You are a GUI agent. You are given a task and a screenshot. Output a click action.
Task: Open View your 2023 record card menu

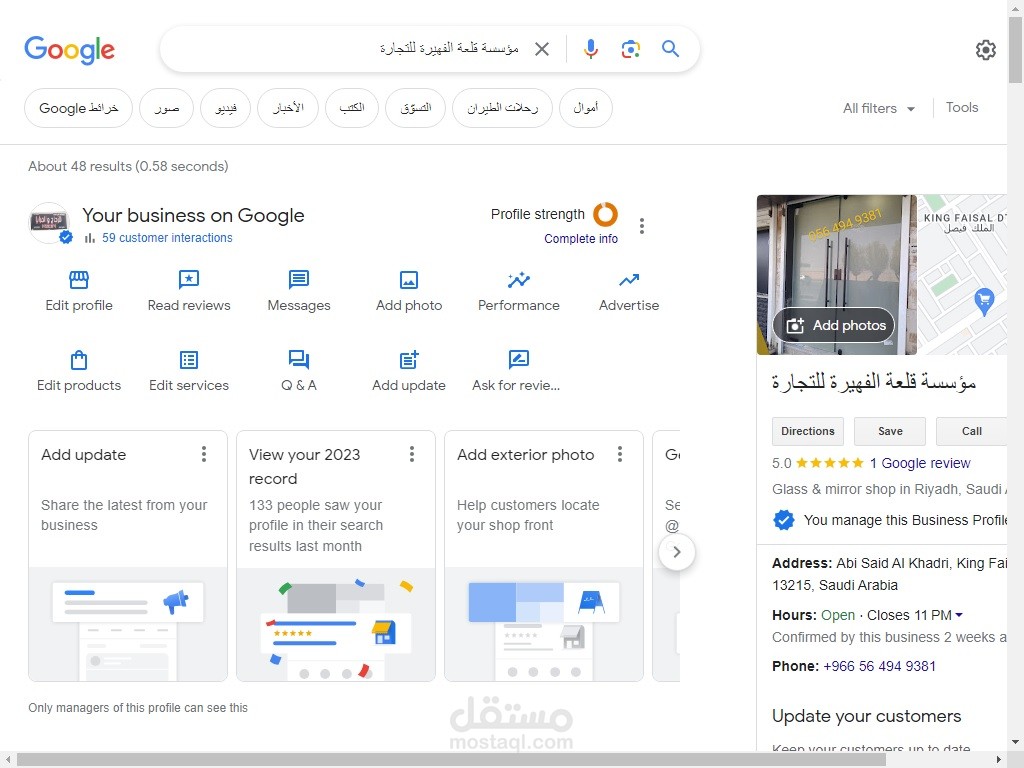[x=412, y=455]
